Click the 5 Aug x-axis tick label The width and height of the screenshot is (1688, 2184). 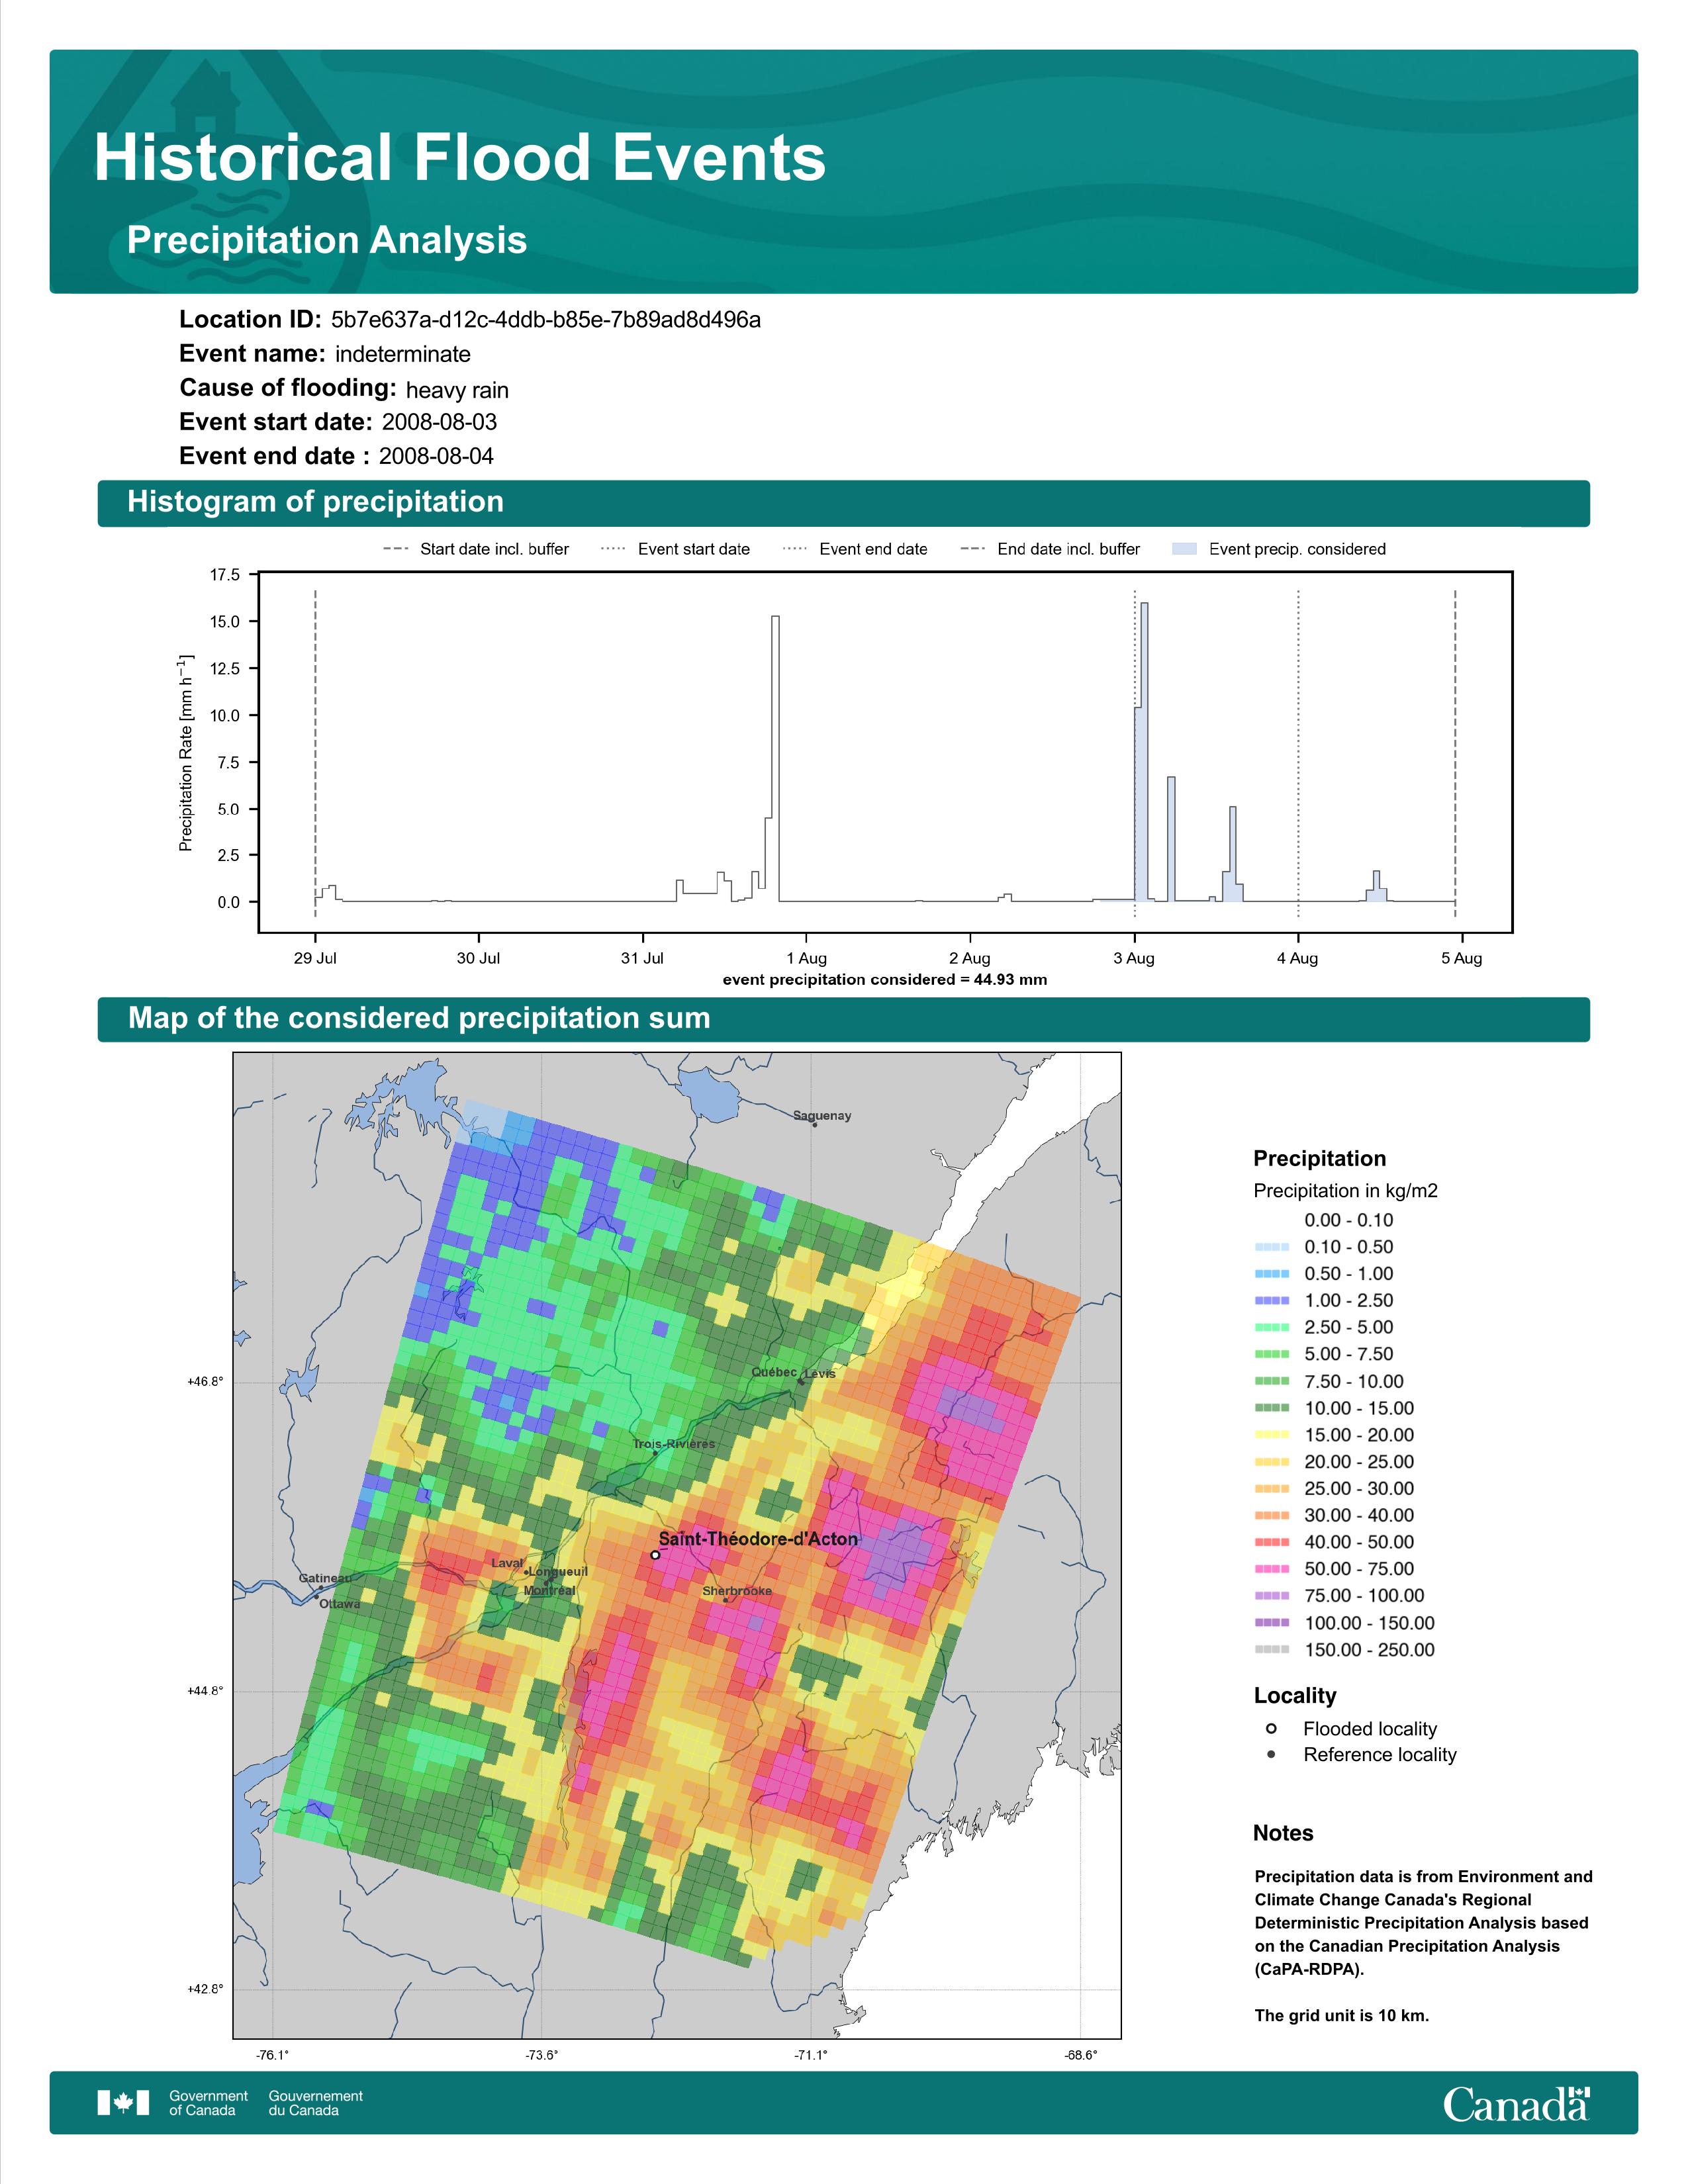[x=1461, y=958]
